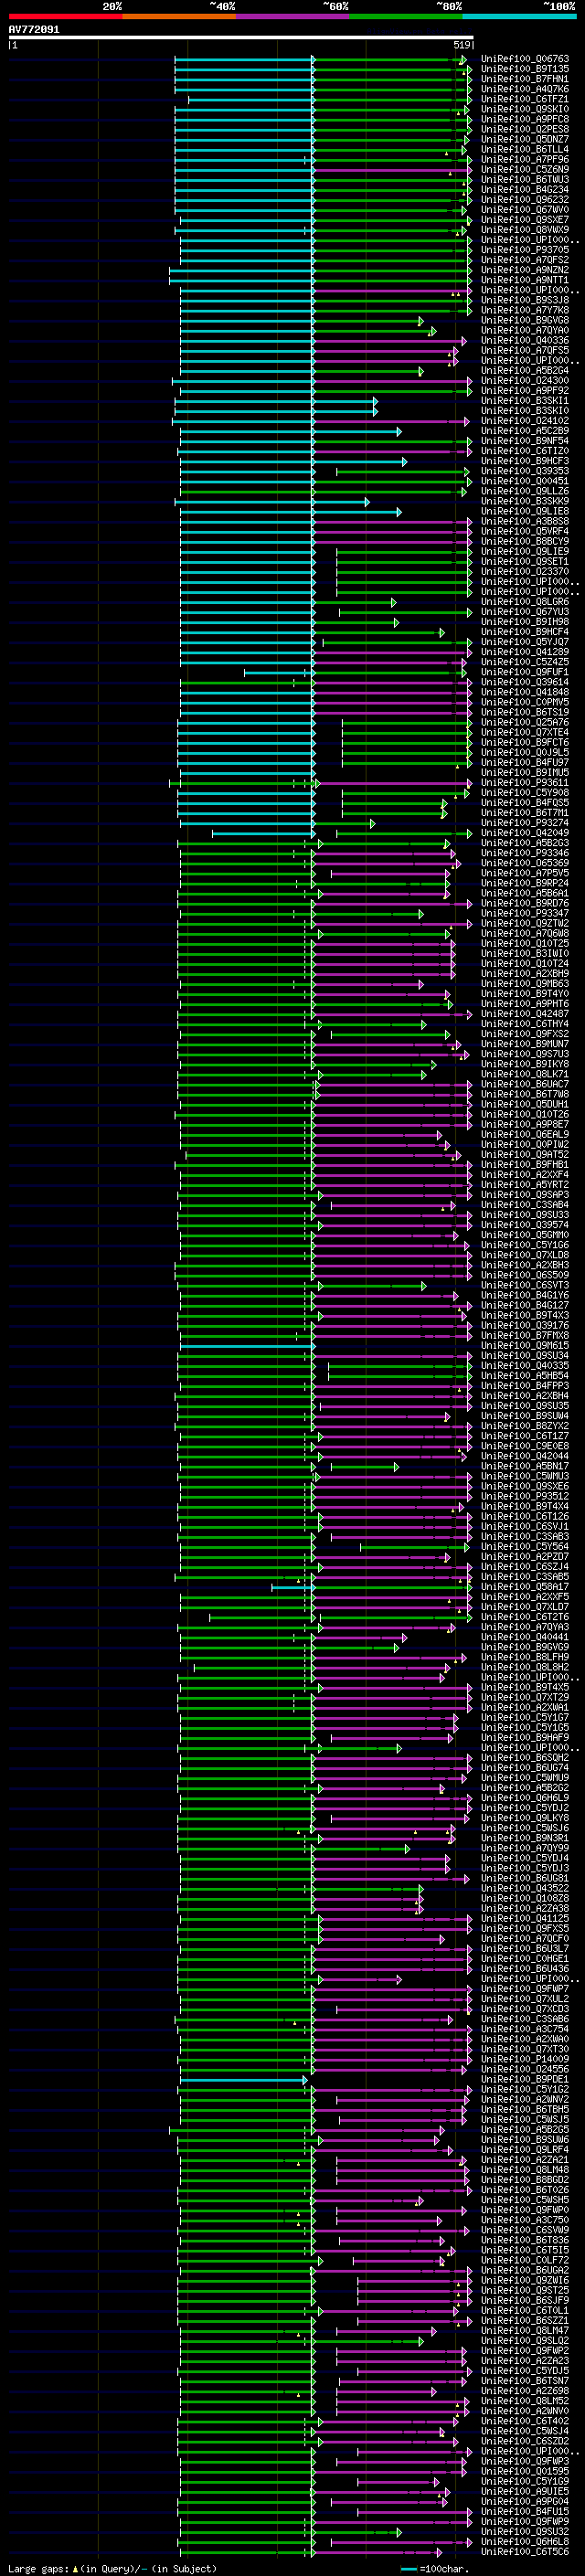Select the UniRef100_Q9LIE8 label
Viewport: 585px width, 2576px height.
coord(525,511)
